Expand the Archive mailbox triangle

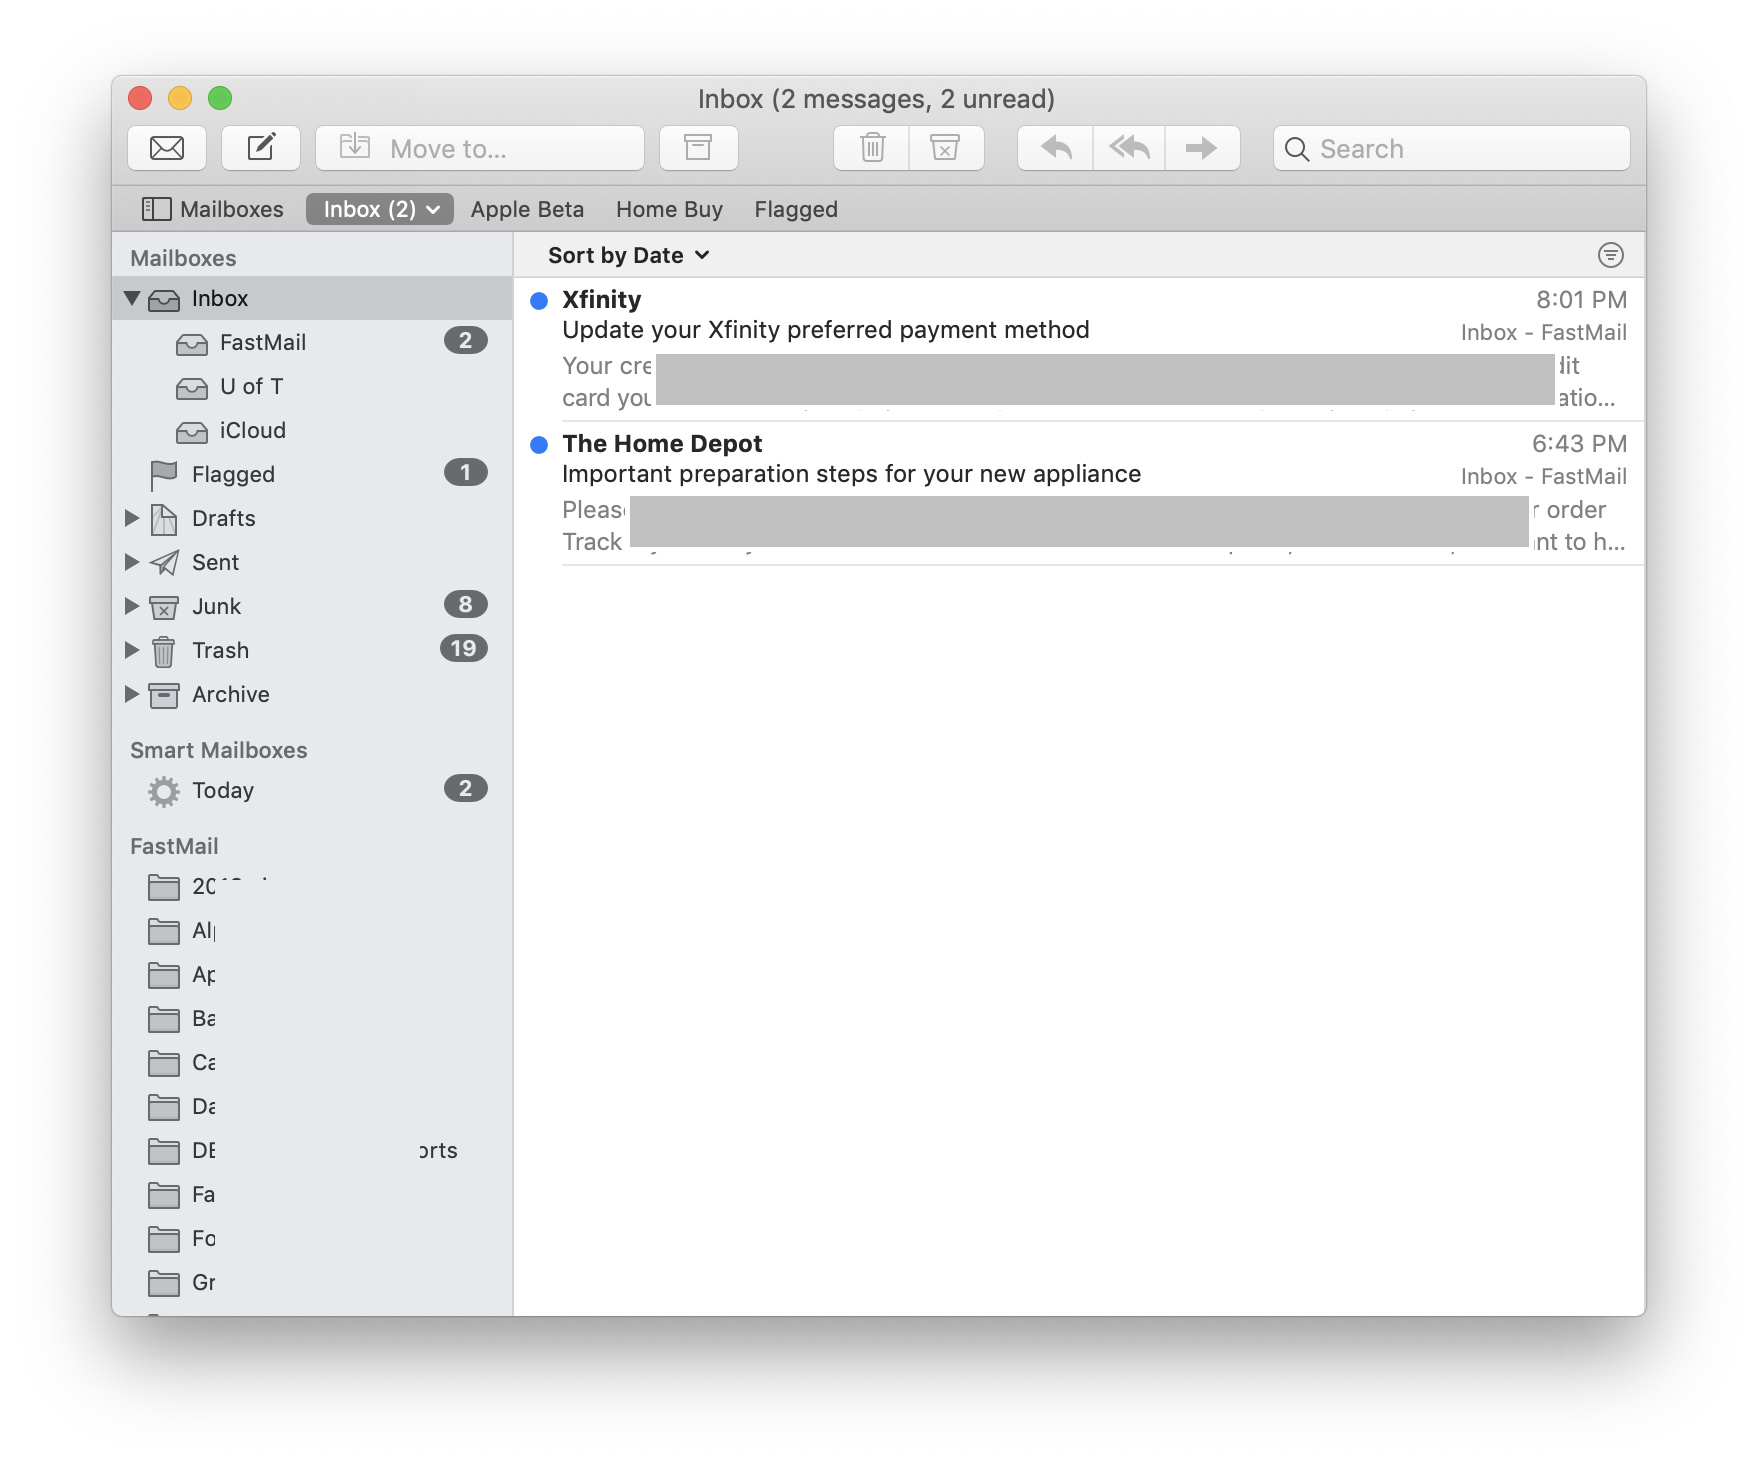click(132, 694)
